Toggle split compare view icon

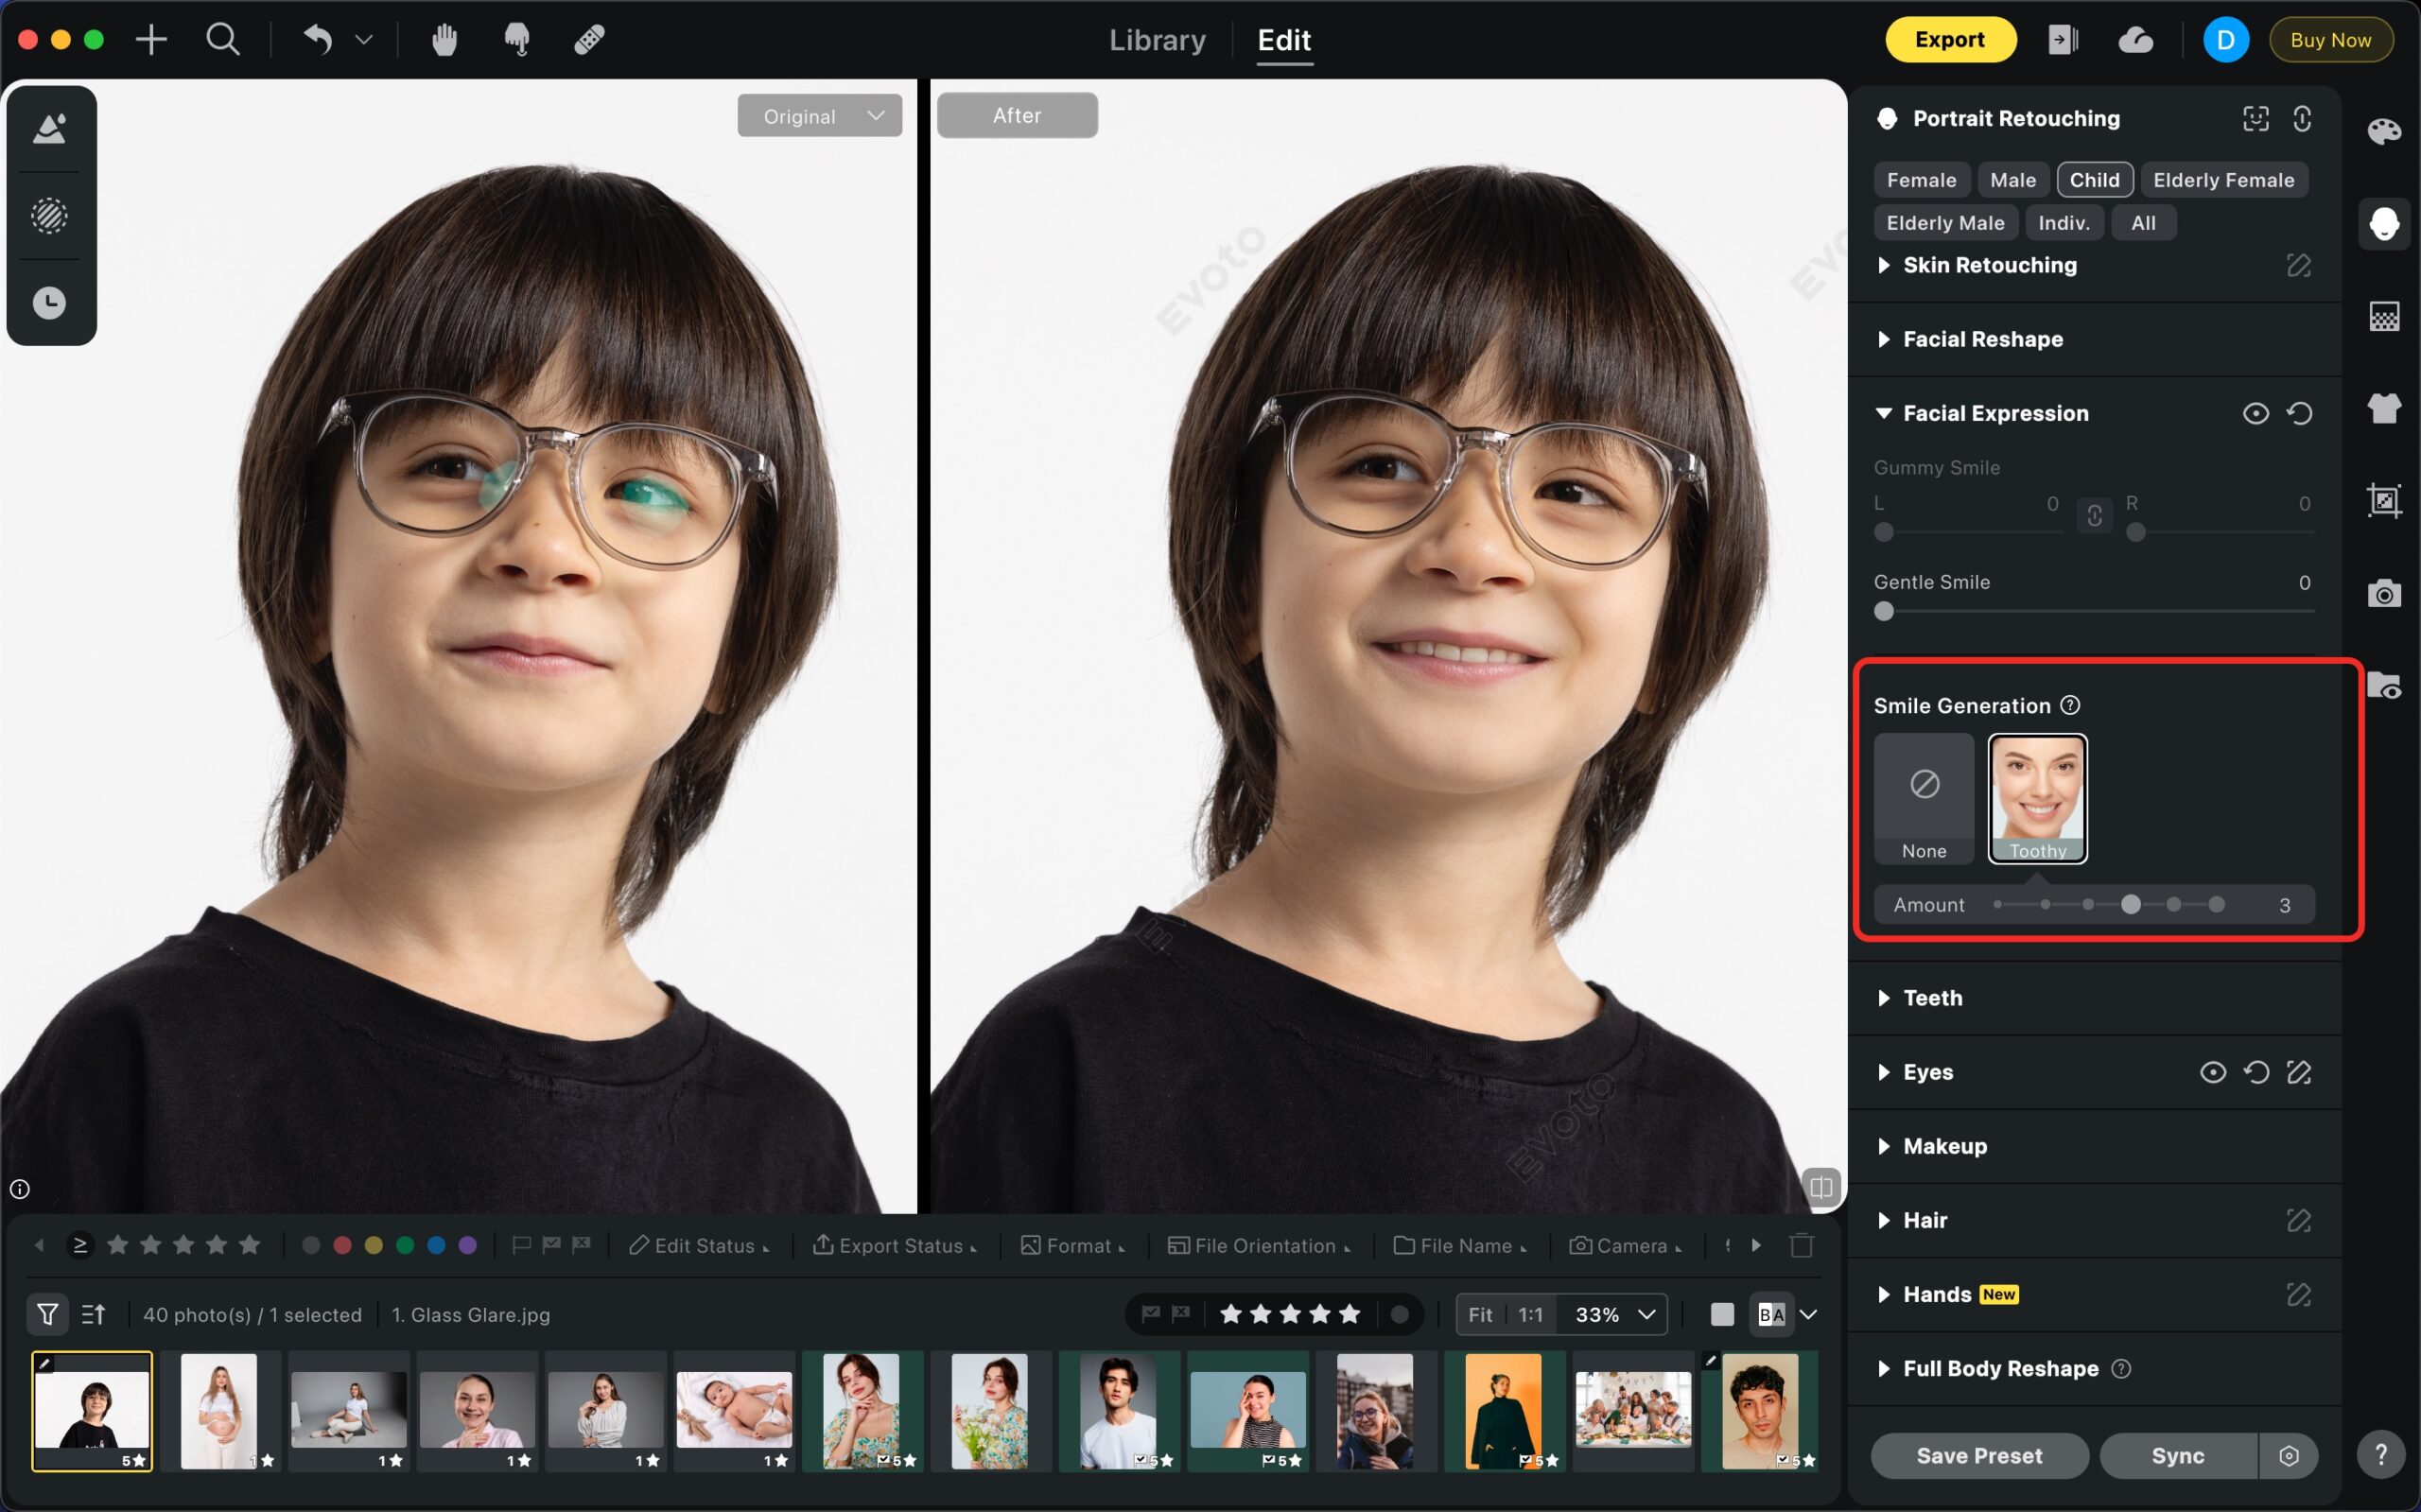point(1820,1187)
